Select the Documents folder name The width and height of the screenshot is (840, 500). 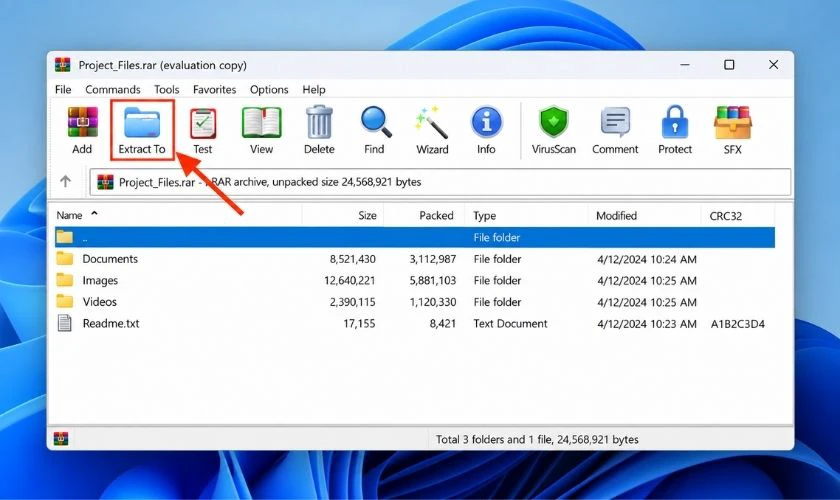point(110,259)
